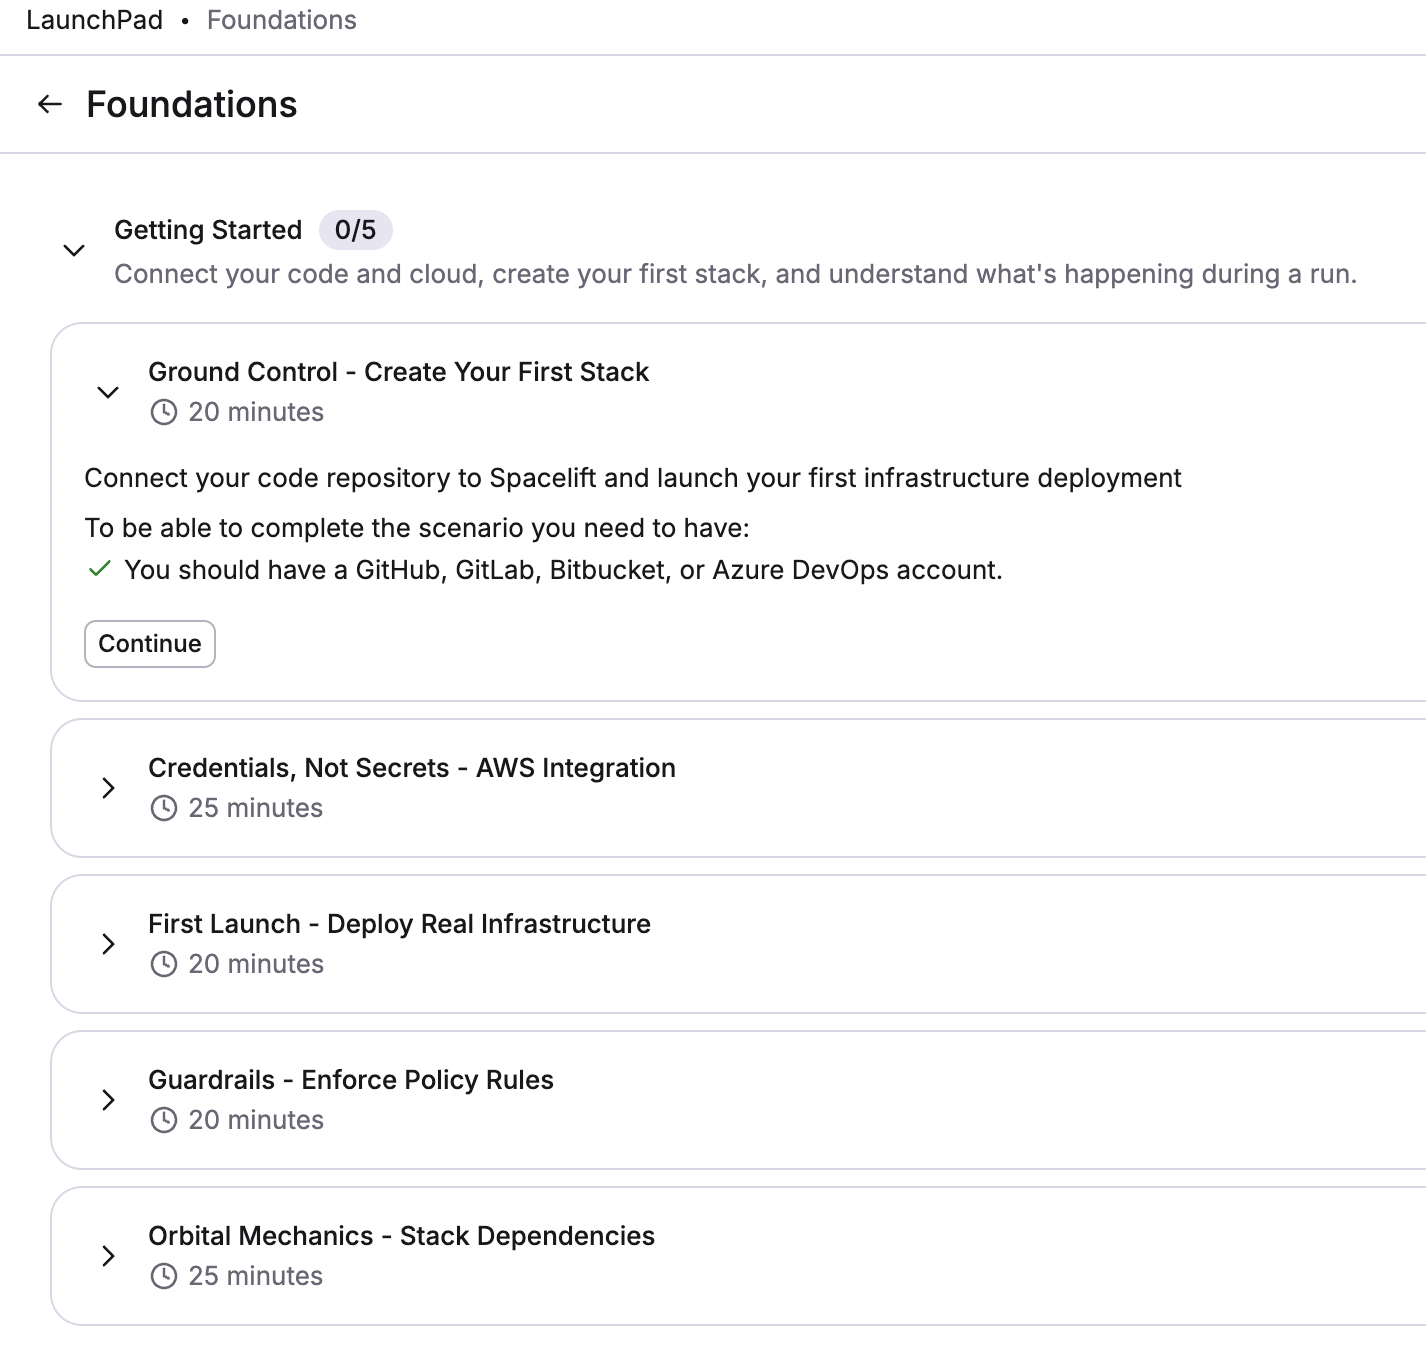Click the 0/5 progress badge
The image size is (1426, 1372).
355,230
